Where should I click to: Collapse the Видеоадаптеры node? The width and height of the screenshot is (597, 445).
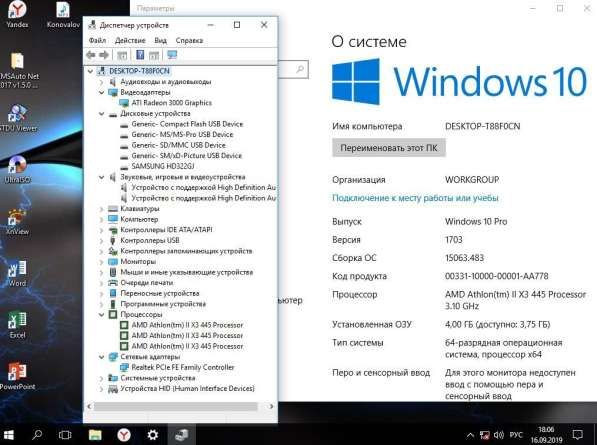101,93
